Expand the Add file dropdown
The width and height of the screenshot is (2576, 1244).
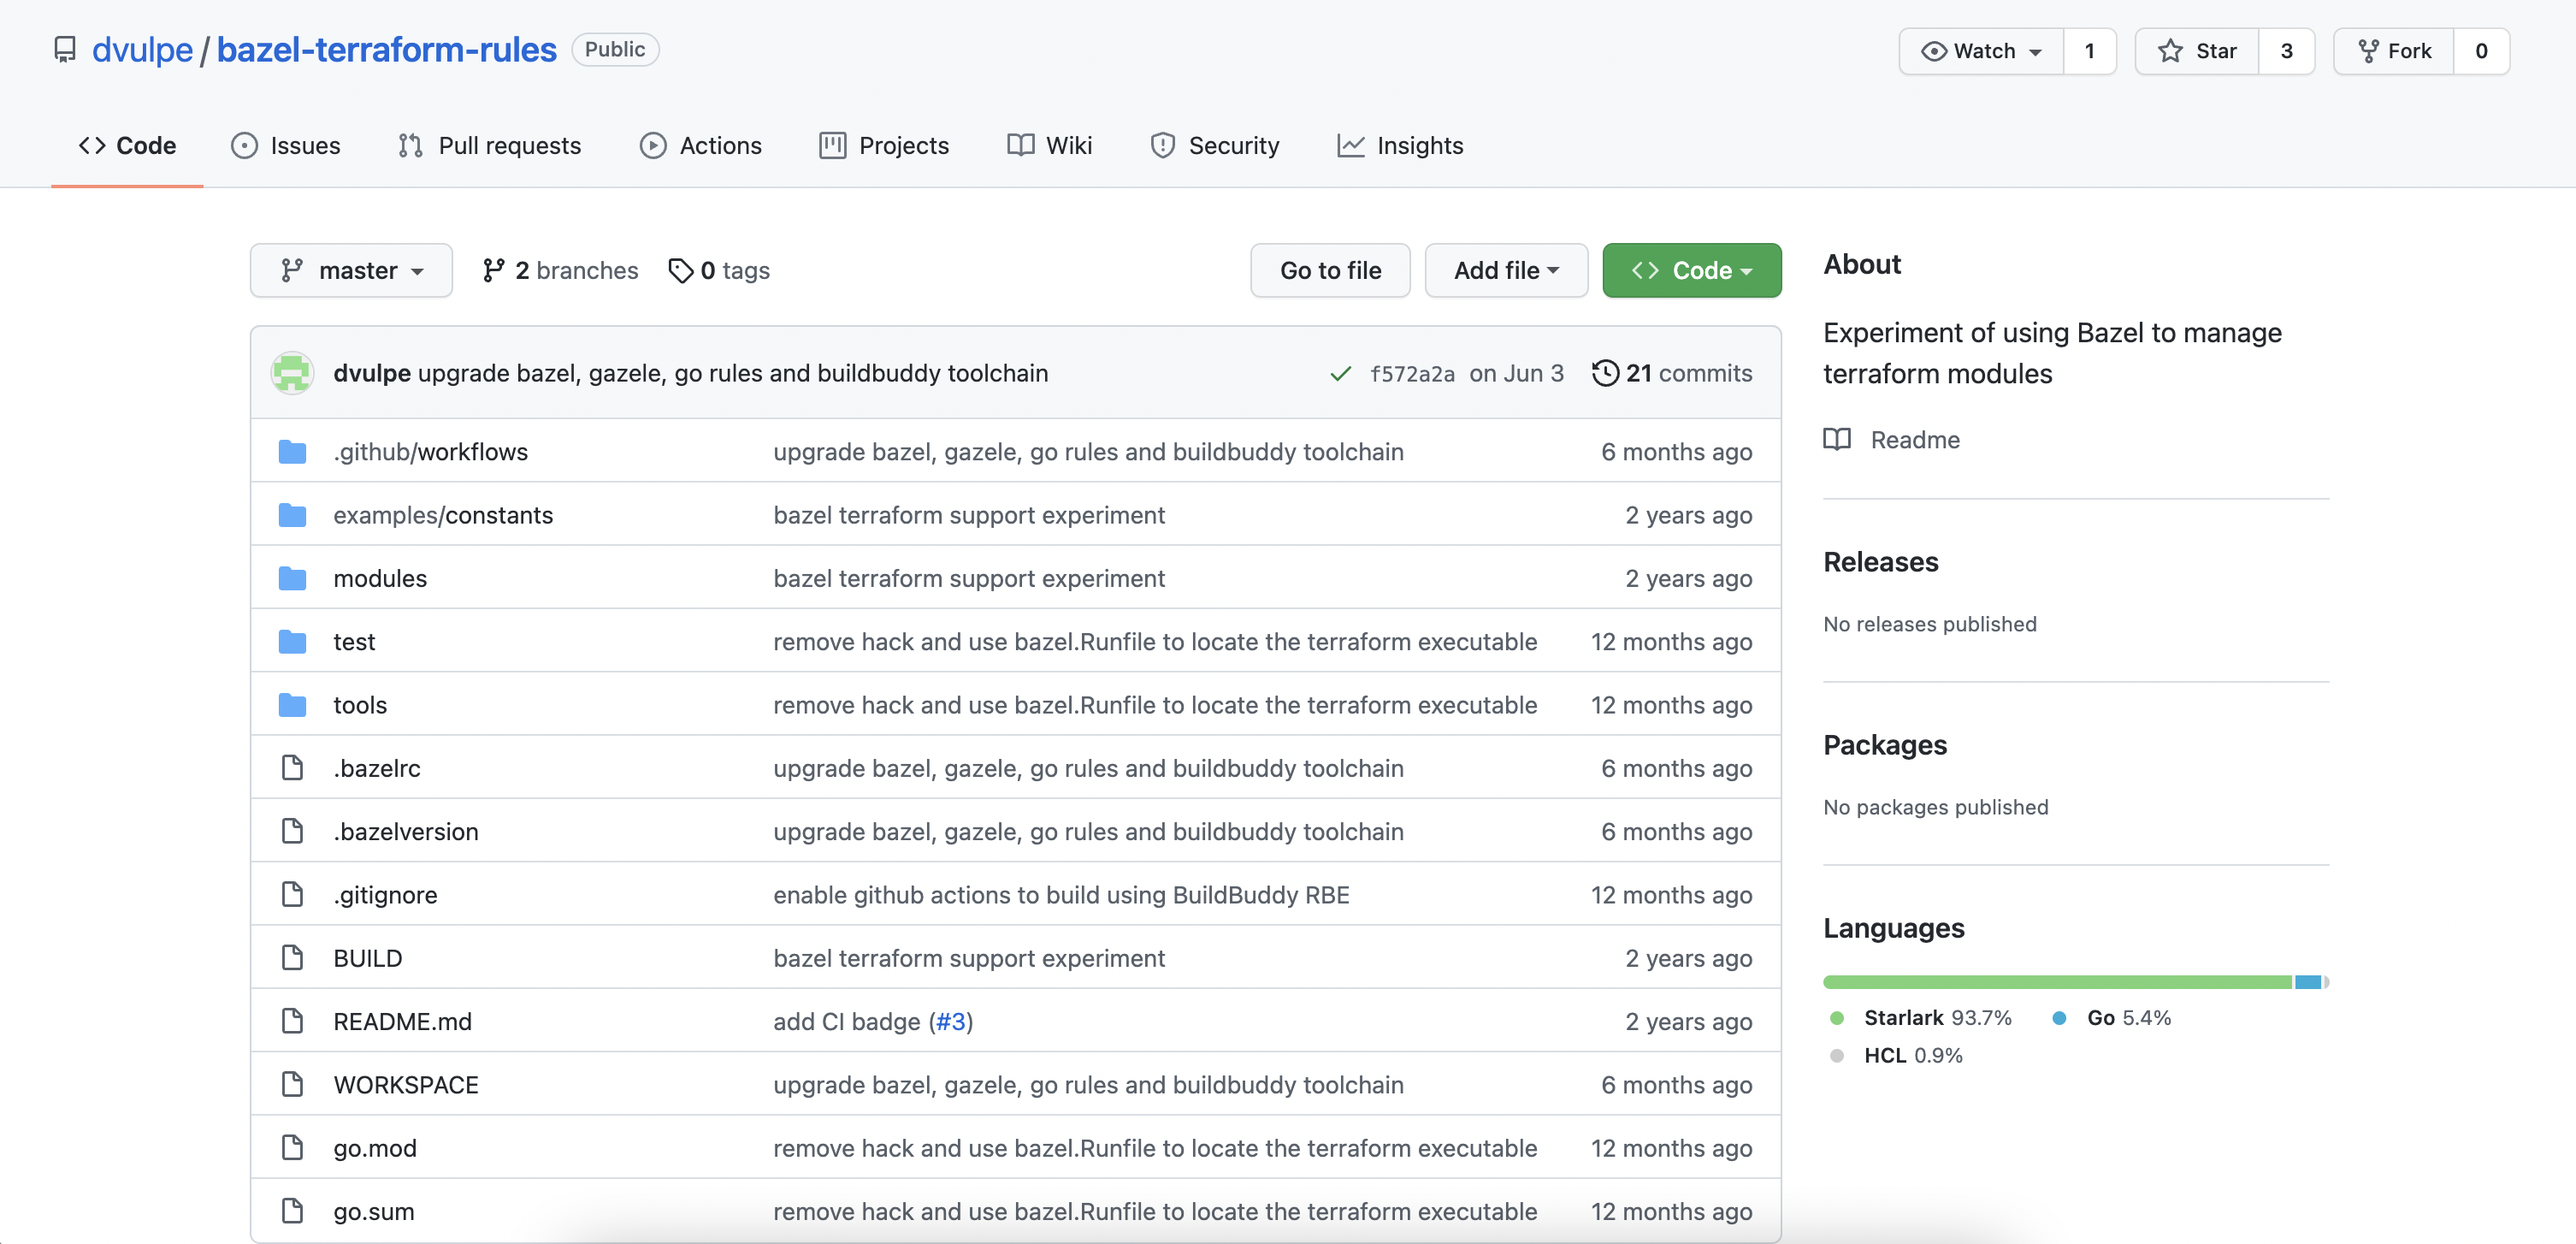[1505, 271]
